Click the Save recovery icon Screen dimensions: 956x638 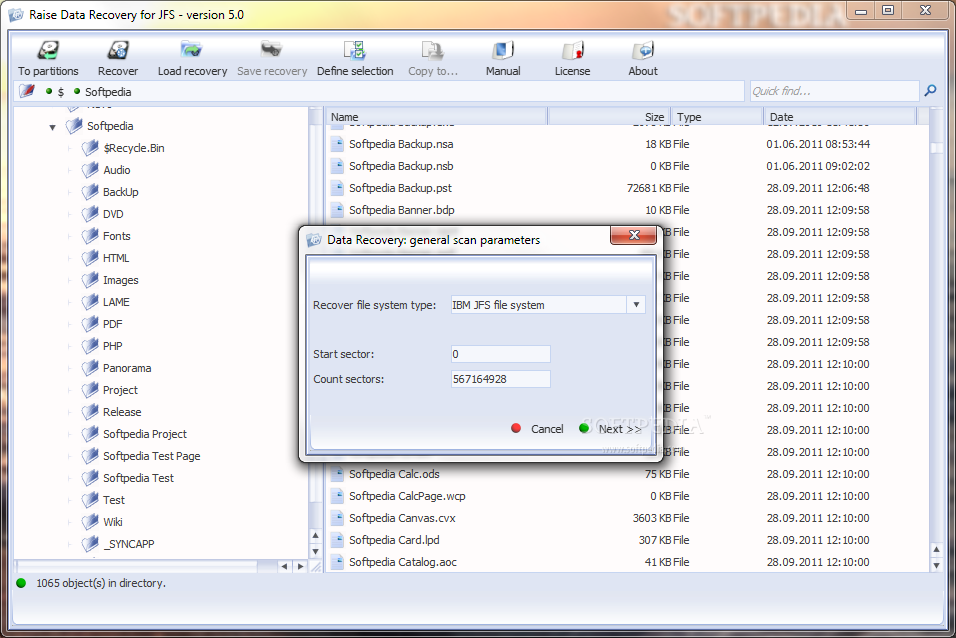point(271,51)
